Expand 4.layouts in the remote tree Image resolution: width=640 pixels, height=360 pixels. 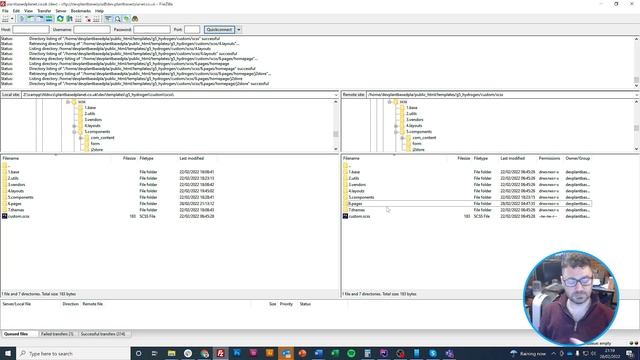pyautogui.click(x=396, y=126)
